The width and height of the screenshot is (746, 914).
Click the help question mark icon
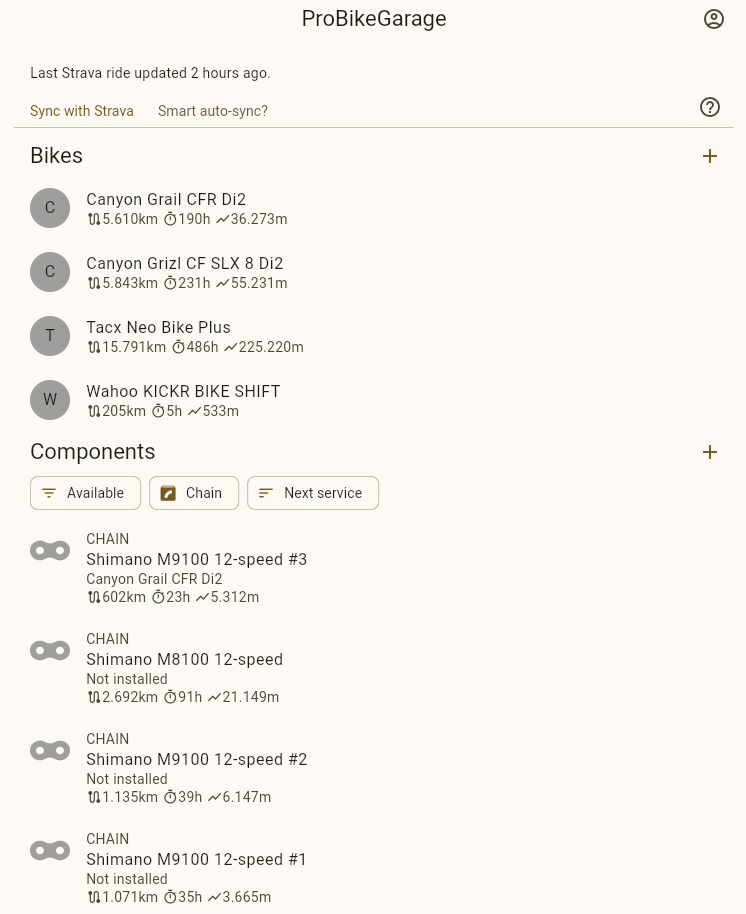(710, 107)
